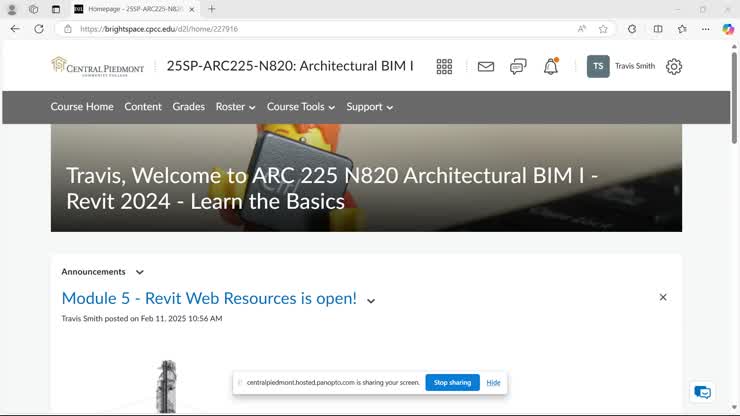Click the Stop sharing button
Screen dimensions: 740x416
tap(452, 382)
